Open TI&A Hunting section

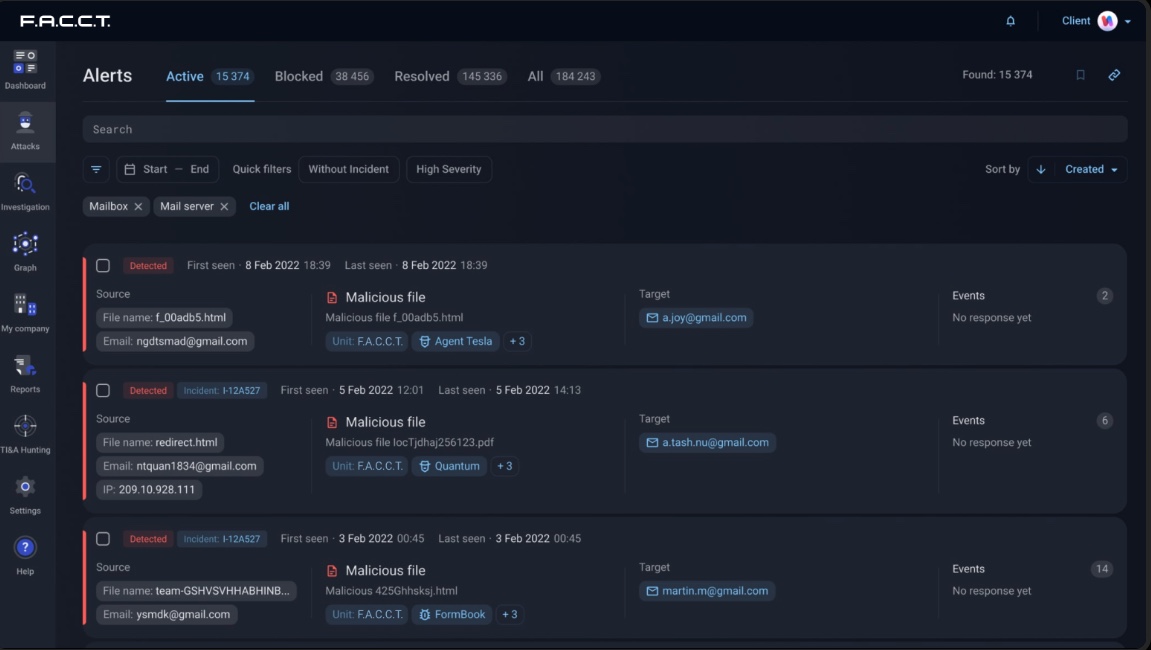(25, 429)
